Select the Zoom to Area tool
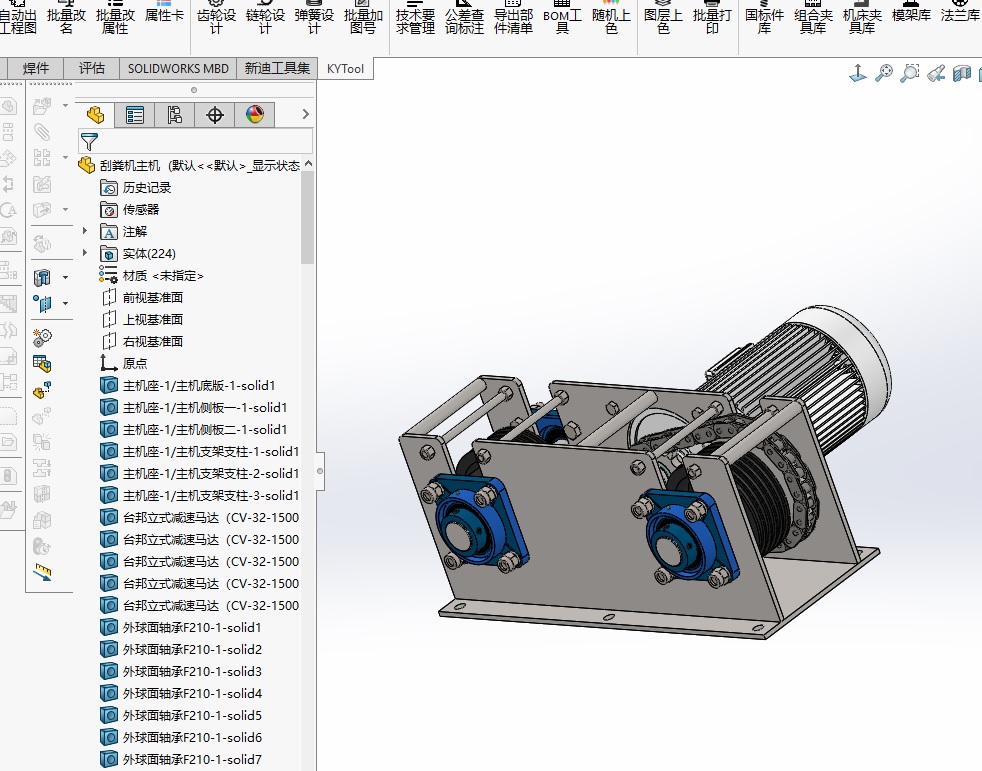This screenshot has width=982, height=771. pos(910,73)
